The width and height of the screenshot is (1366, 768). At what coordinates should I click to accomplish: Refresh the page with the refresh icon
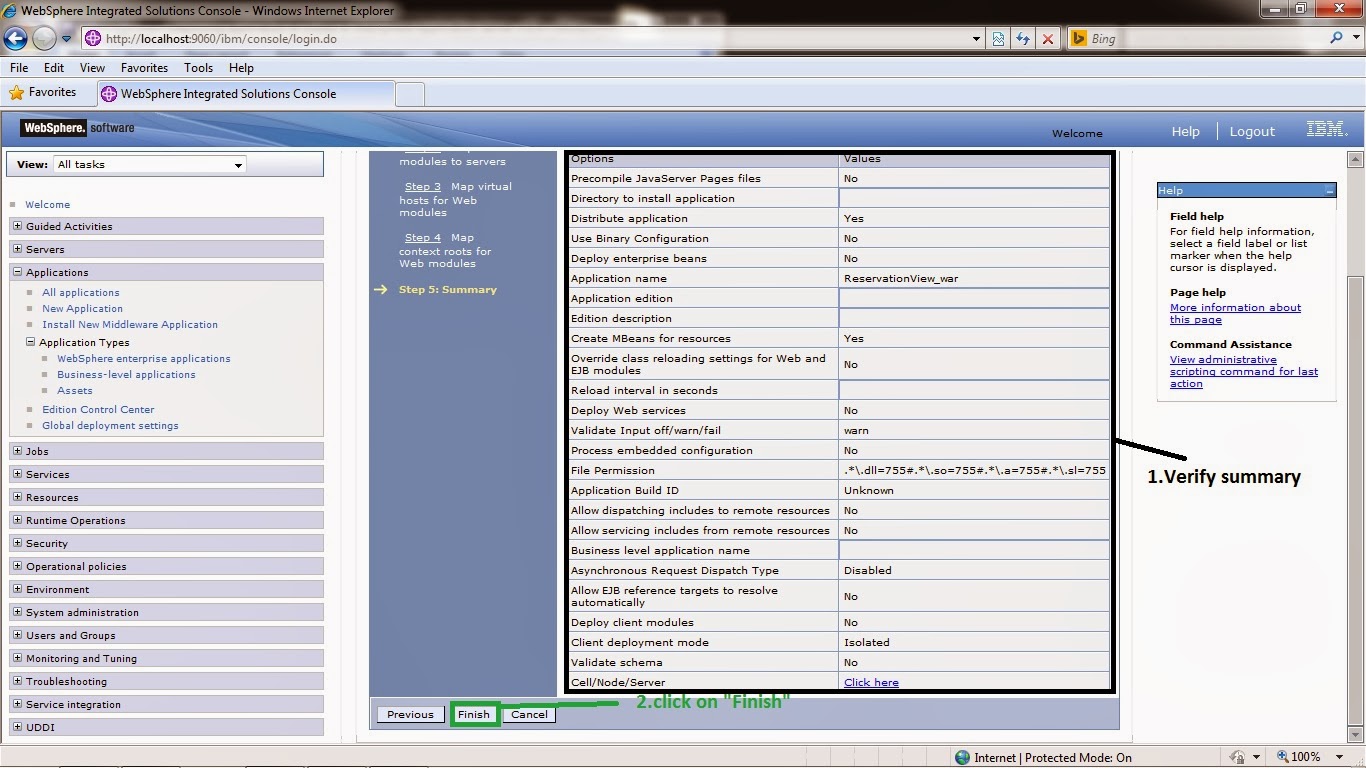coord(1023,38)
